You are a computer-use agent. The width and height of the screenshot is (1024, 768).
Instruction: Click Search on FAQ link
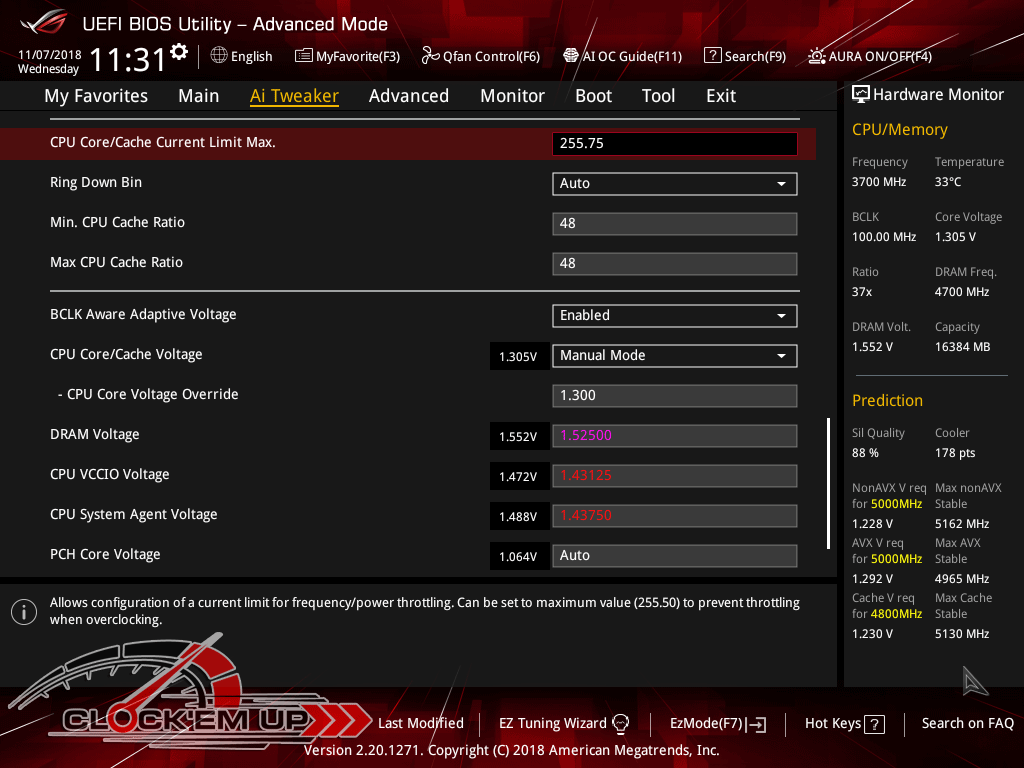(x=967, y=723)
